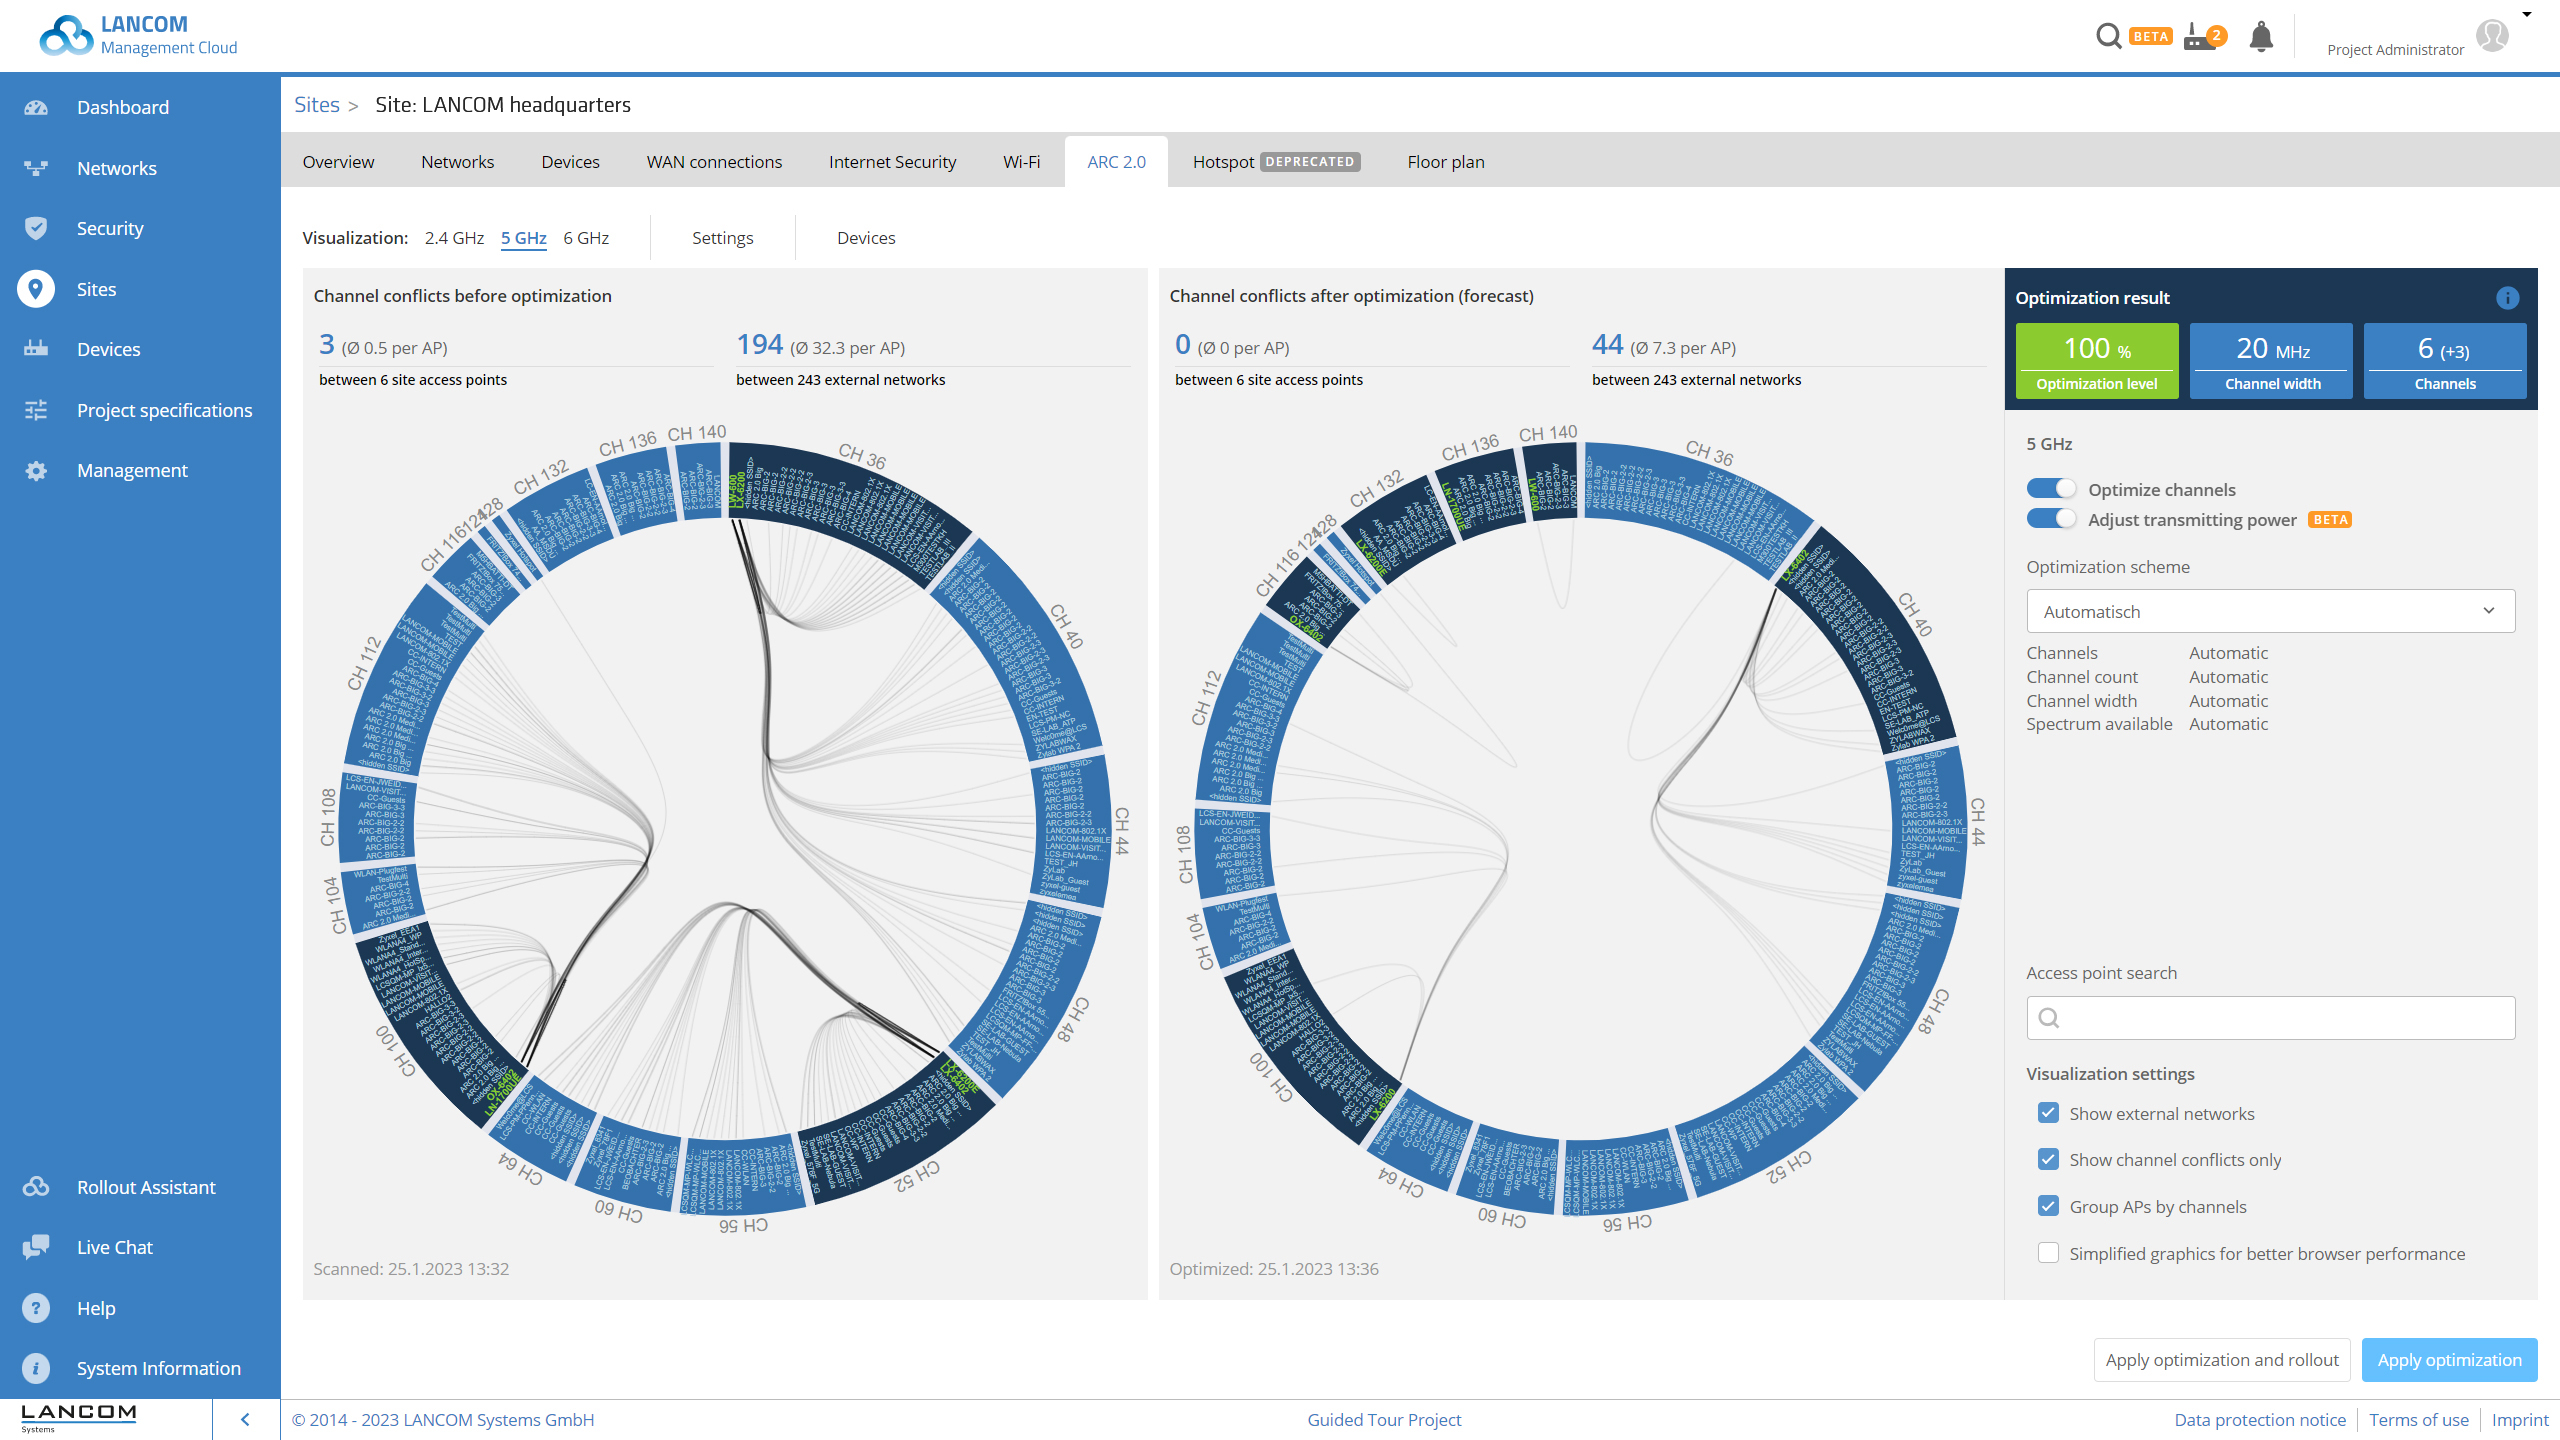Open Rollout Assistant menu entry

[x=146, y=1187]
